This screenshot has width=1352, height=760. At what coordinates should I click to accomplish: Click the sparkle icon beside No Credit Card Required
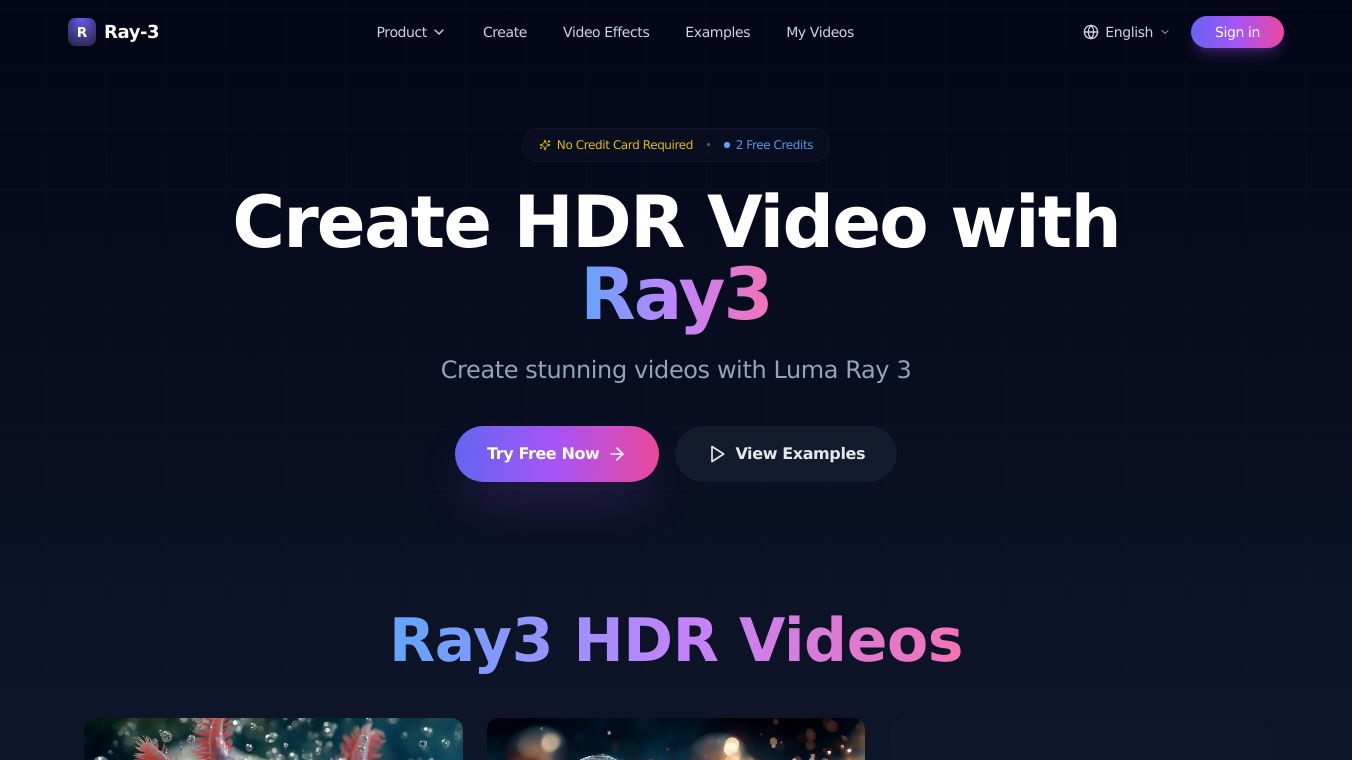(545, 145)
